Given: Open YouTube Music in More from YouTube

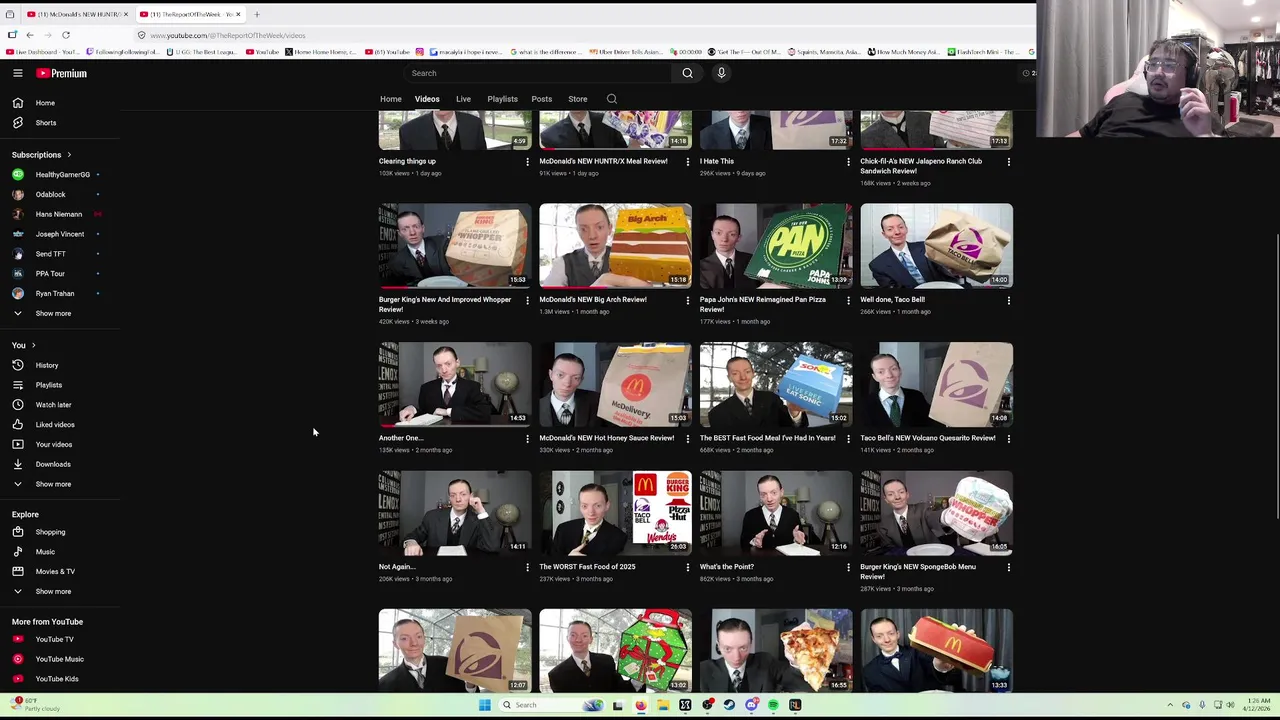Looking at the screenshot, I should pyautogui.click(x=60, y=659).
